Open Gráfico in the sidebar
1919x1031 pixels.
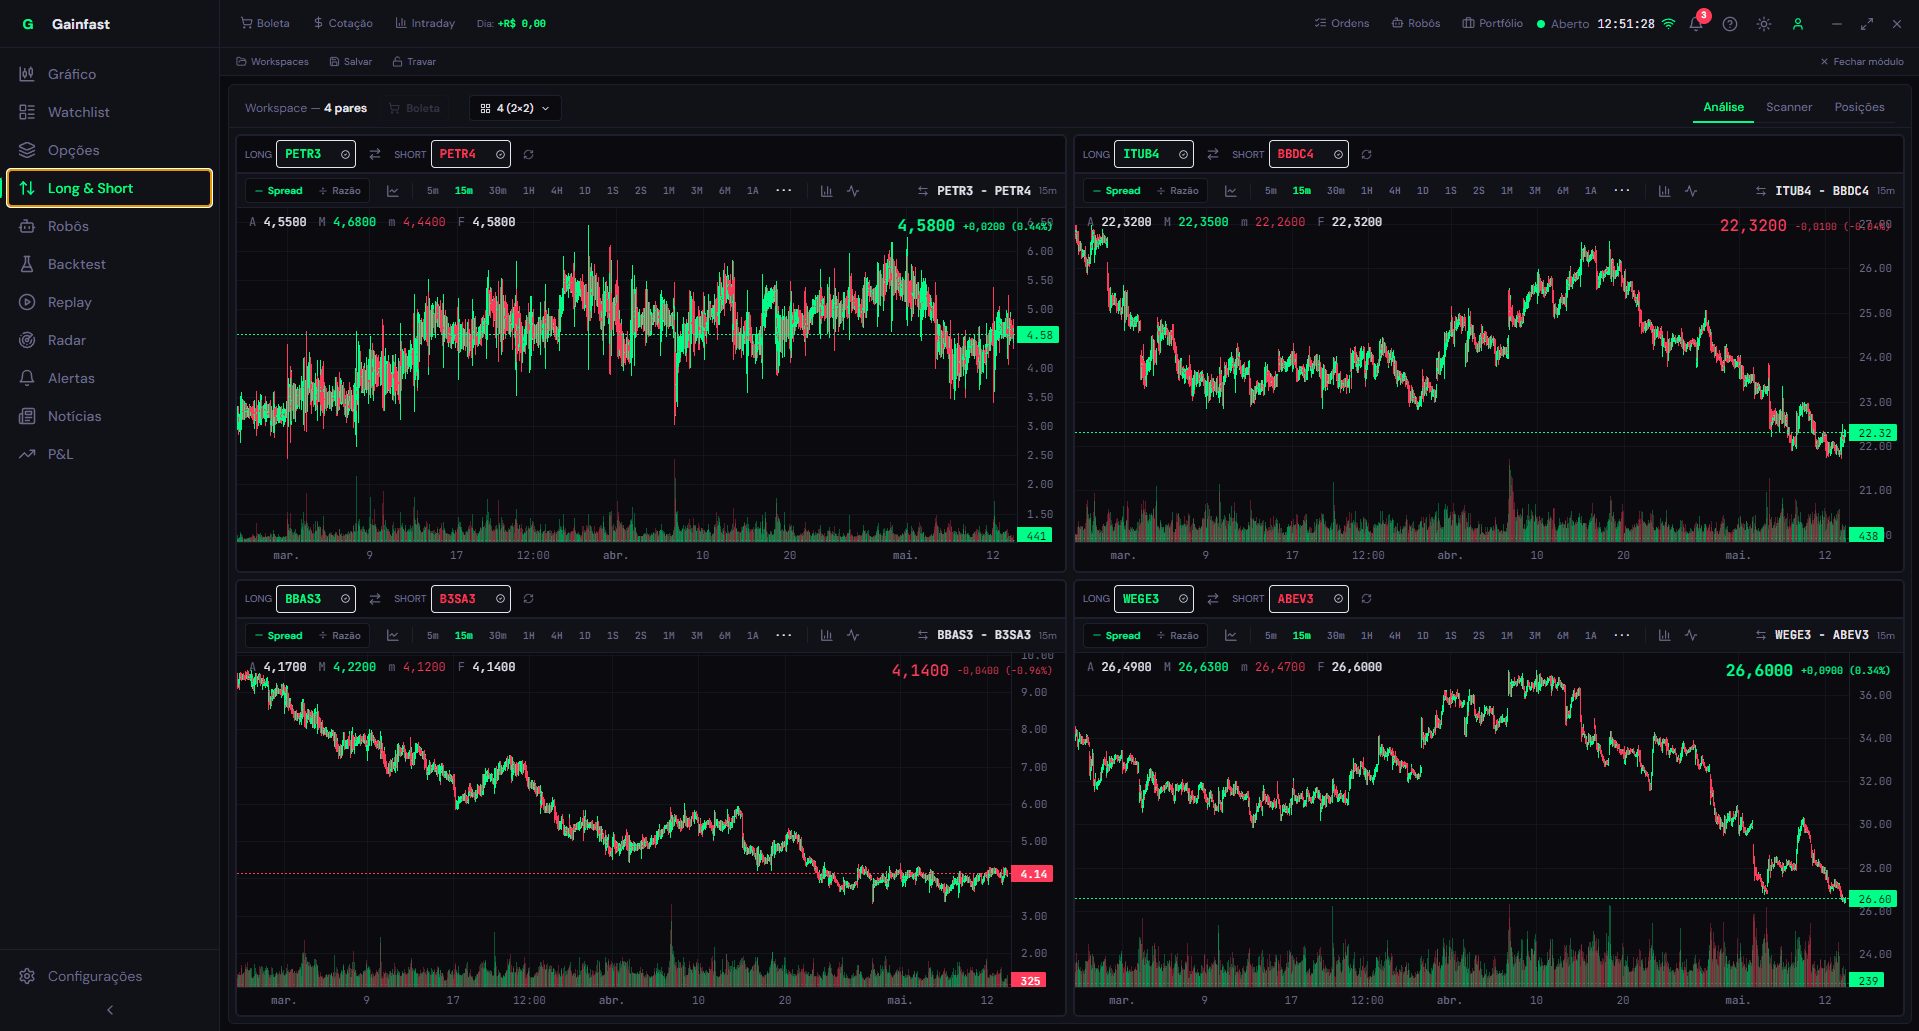click(110, 74)
